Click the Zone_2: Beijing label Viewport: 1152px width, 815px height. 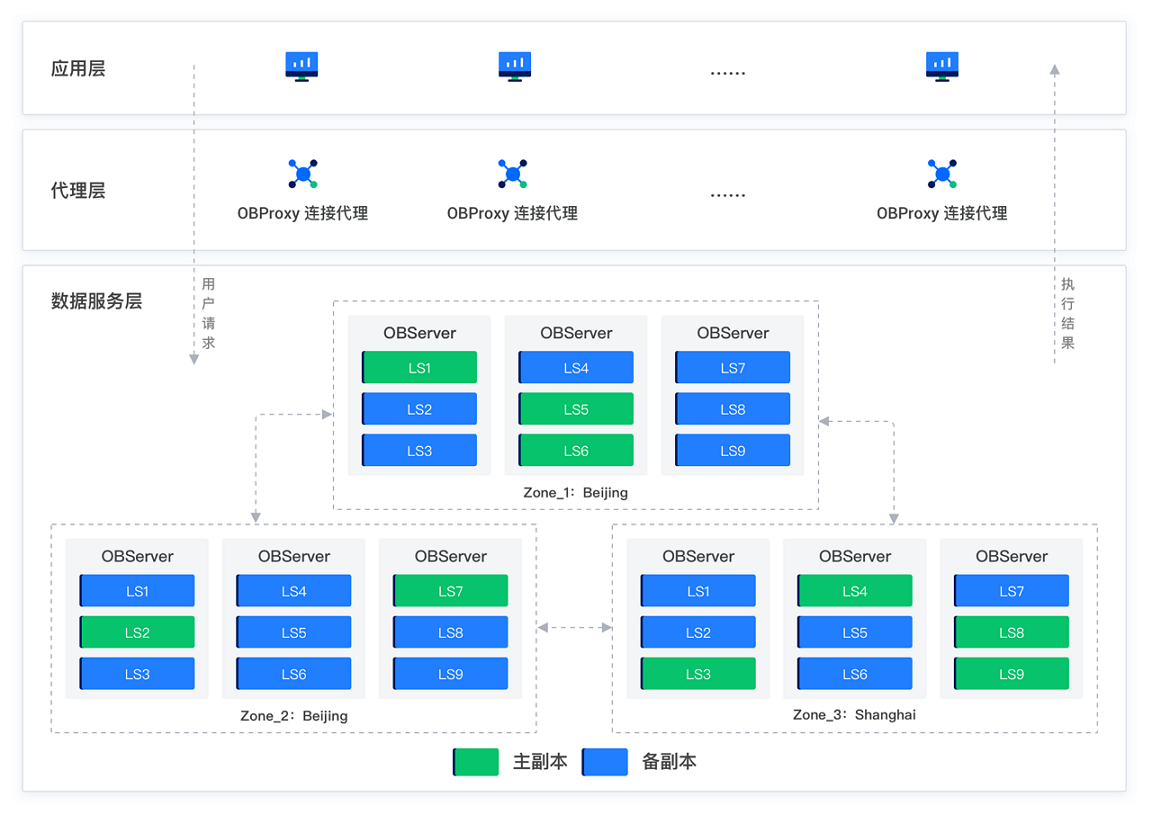click(x=294, y=716)
